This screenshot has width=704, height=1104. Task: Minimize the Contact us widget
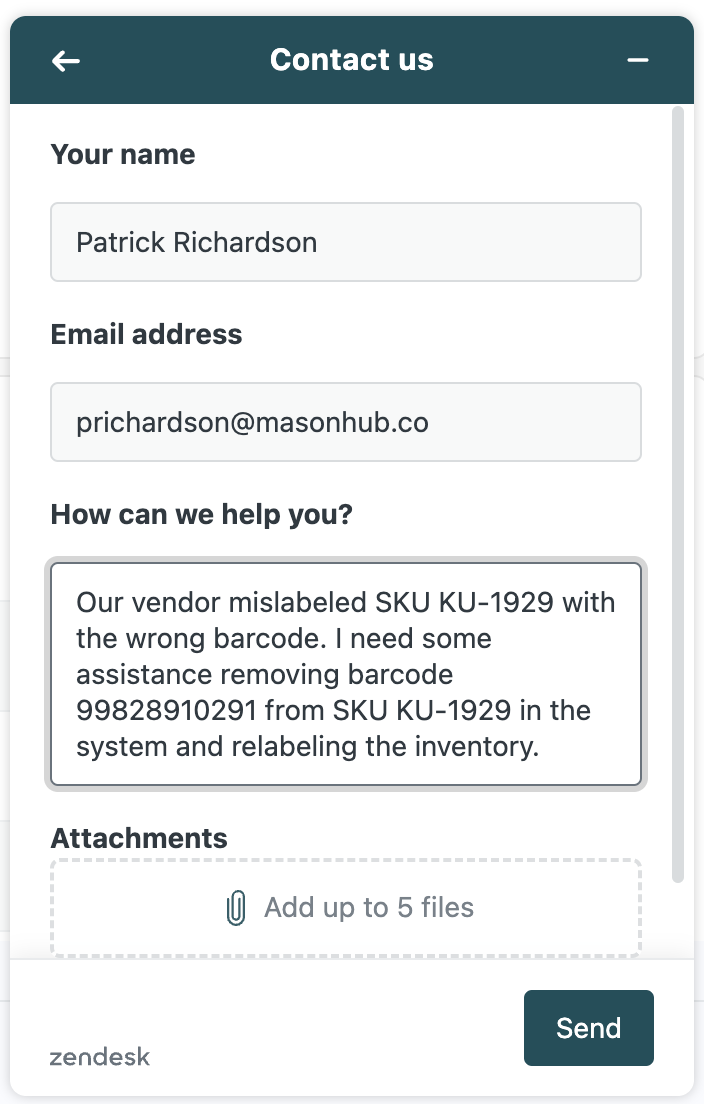638,61
